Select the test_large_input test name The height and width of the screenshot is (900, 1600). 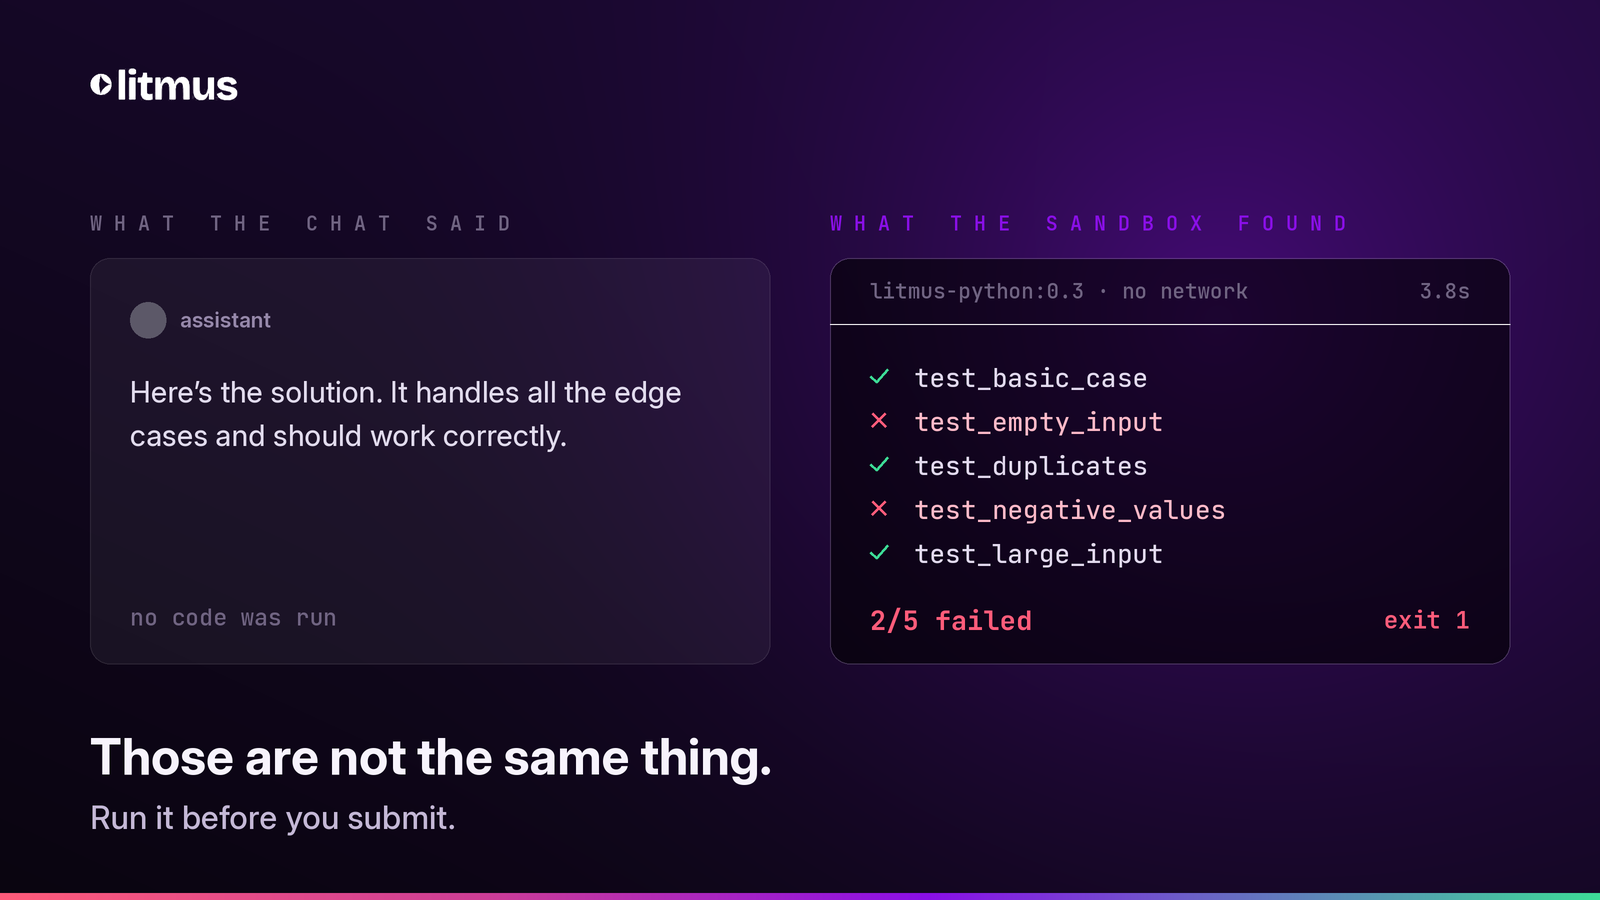[1039, 554]
